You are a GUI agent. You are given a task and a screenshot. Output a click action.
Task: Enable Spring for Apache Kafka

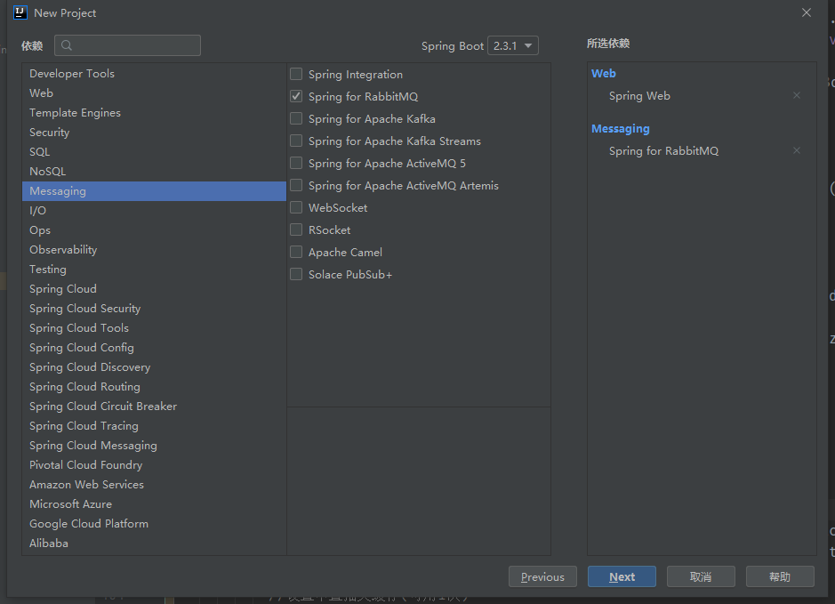tap(296, 118)
